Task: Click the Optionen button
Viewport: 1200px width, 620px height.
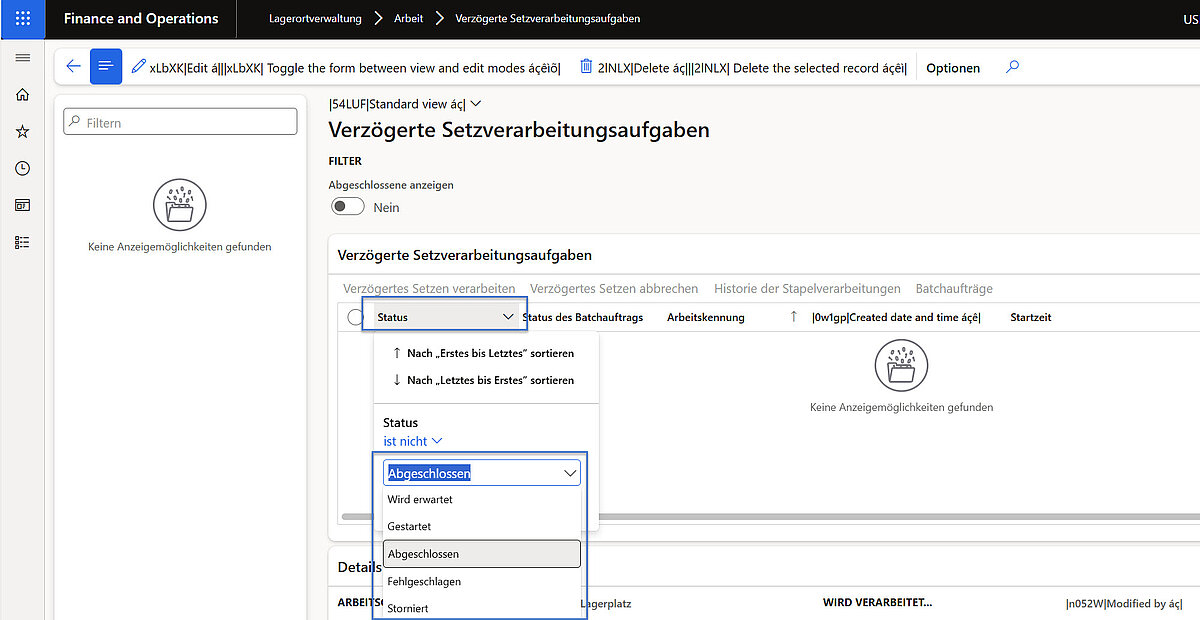Action: click(952, 68)
